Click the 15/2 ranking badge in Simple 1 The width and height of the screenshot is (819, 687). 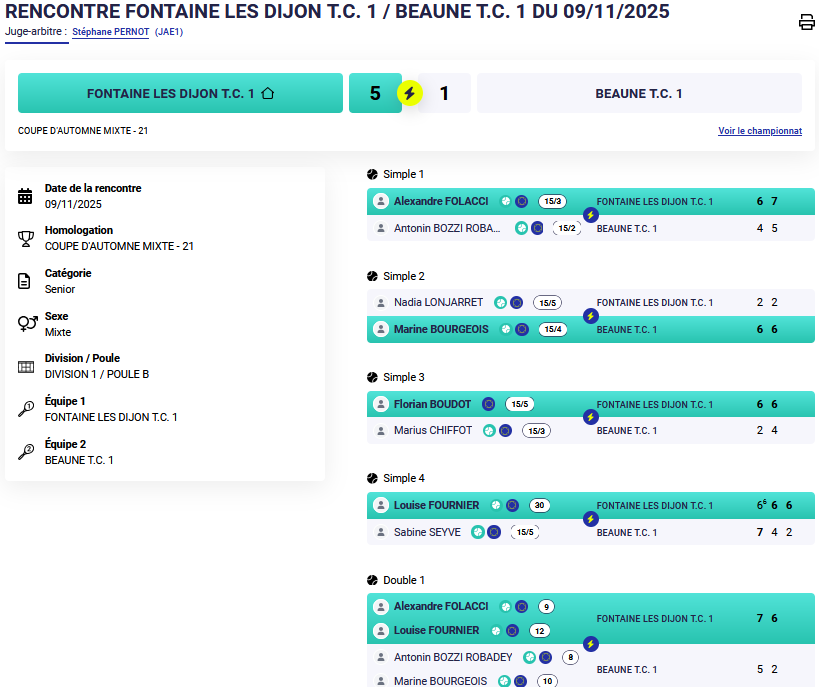566,228
